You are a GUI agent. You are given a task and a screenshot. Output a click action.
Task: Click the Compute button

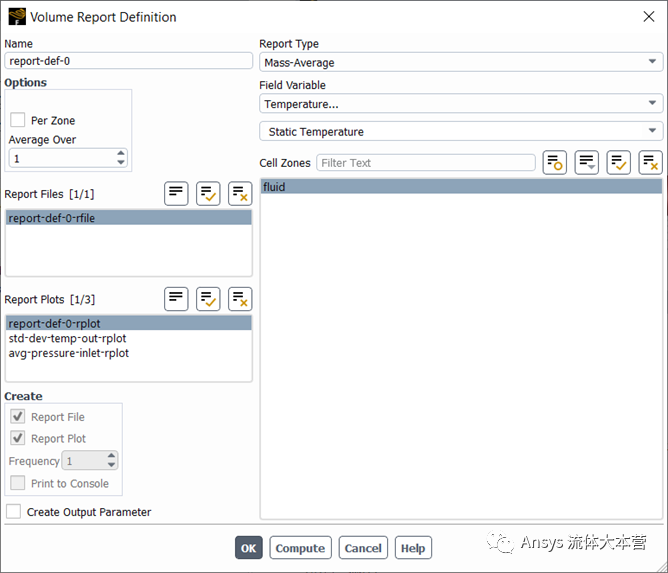tap(300, 548)
